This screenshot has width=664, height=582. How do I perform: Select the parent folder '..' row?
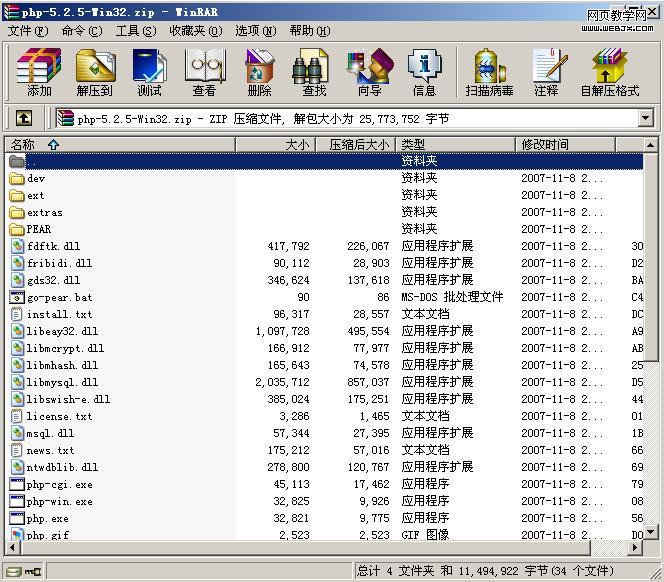click(x=325, y=161)
